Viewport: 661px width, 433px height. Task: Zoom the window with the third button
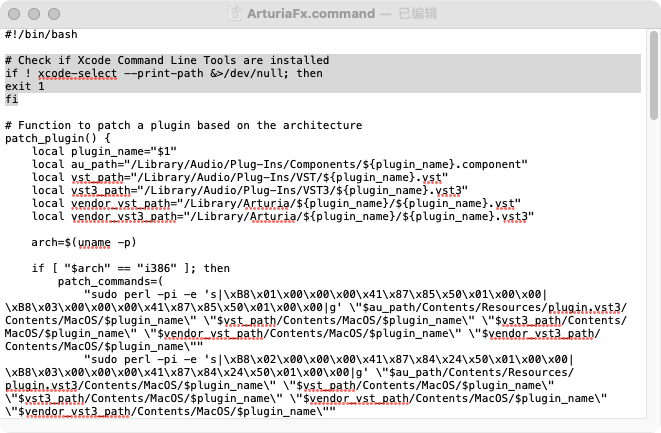pos(54,14)
